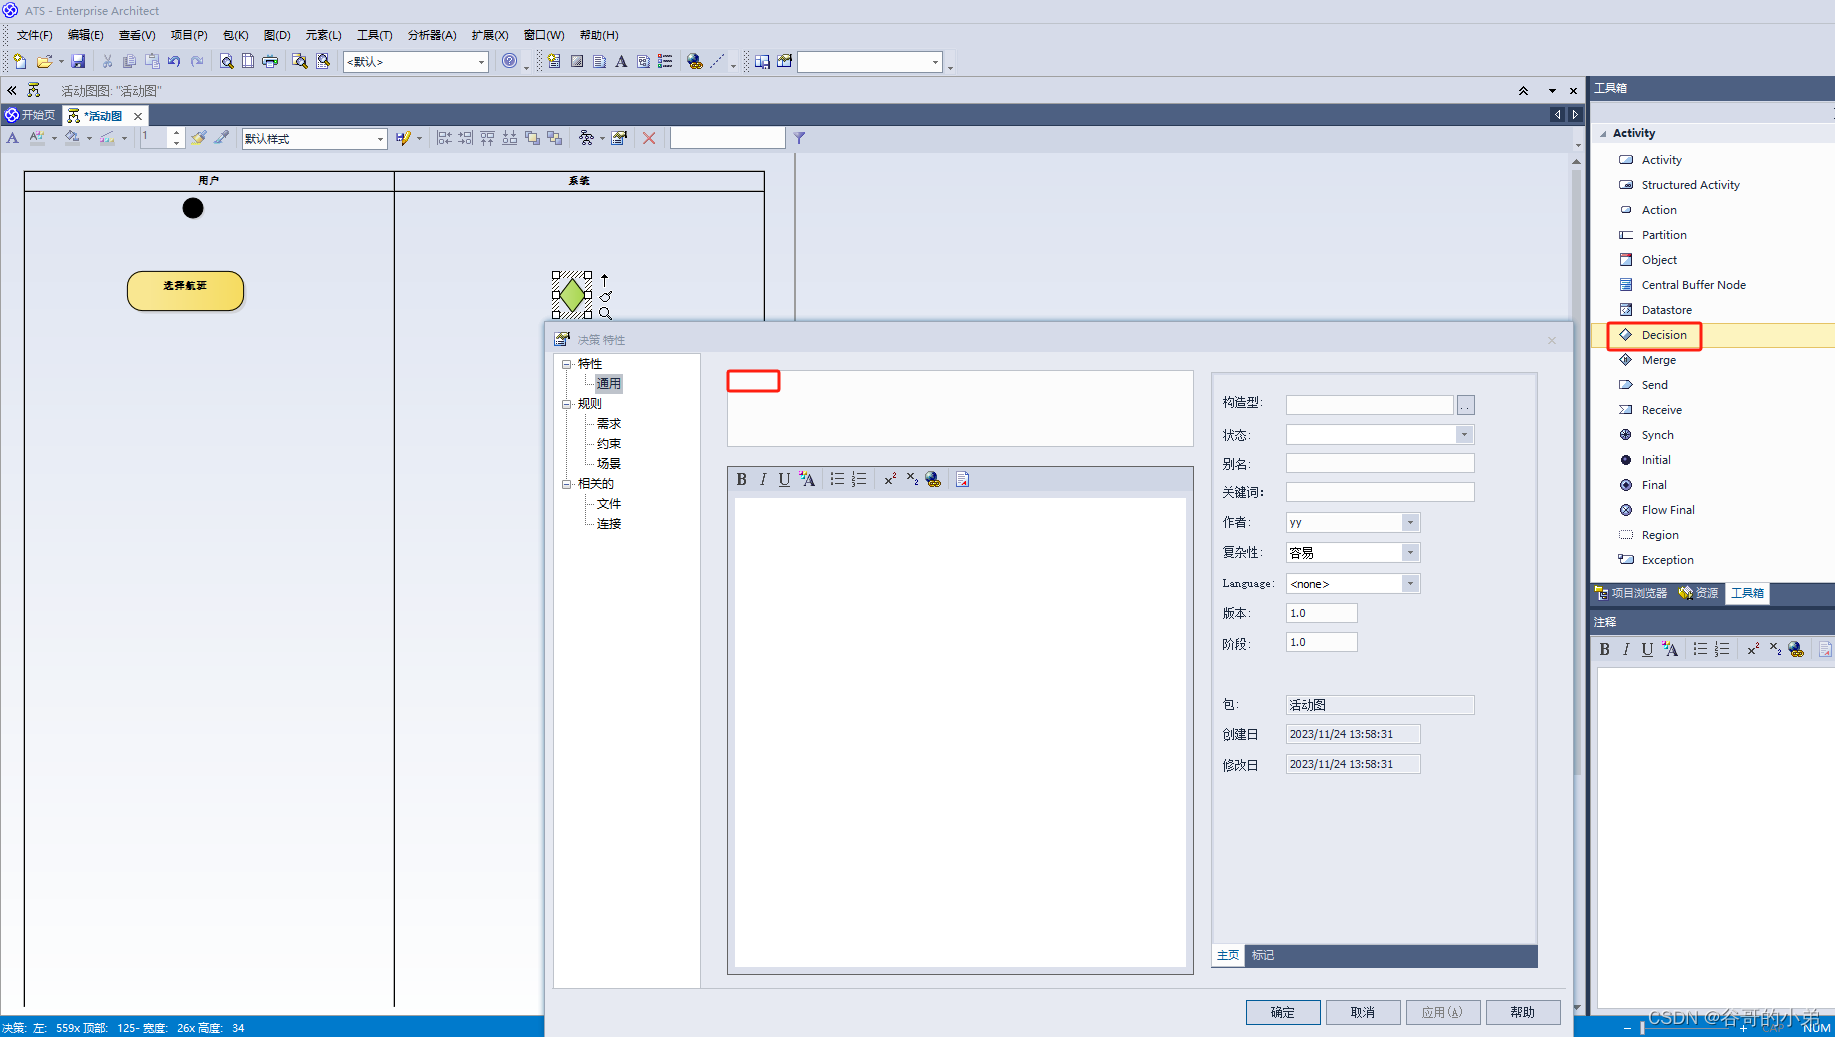Toggle bold in the side notes panel

coord(1605,650)
